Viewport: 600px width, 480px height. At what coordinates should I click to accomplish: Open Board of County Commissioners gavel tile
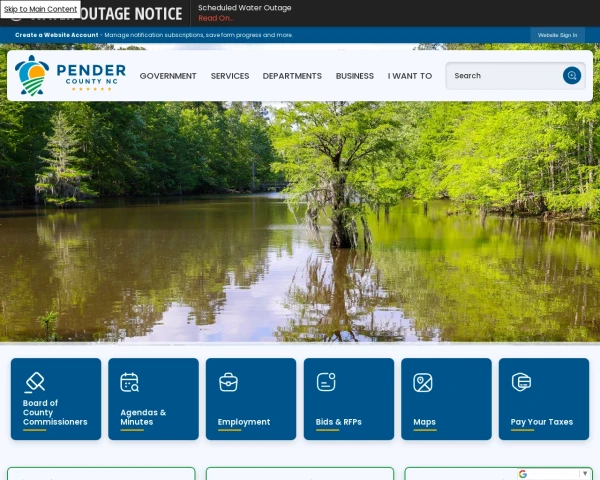(56, 399)
